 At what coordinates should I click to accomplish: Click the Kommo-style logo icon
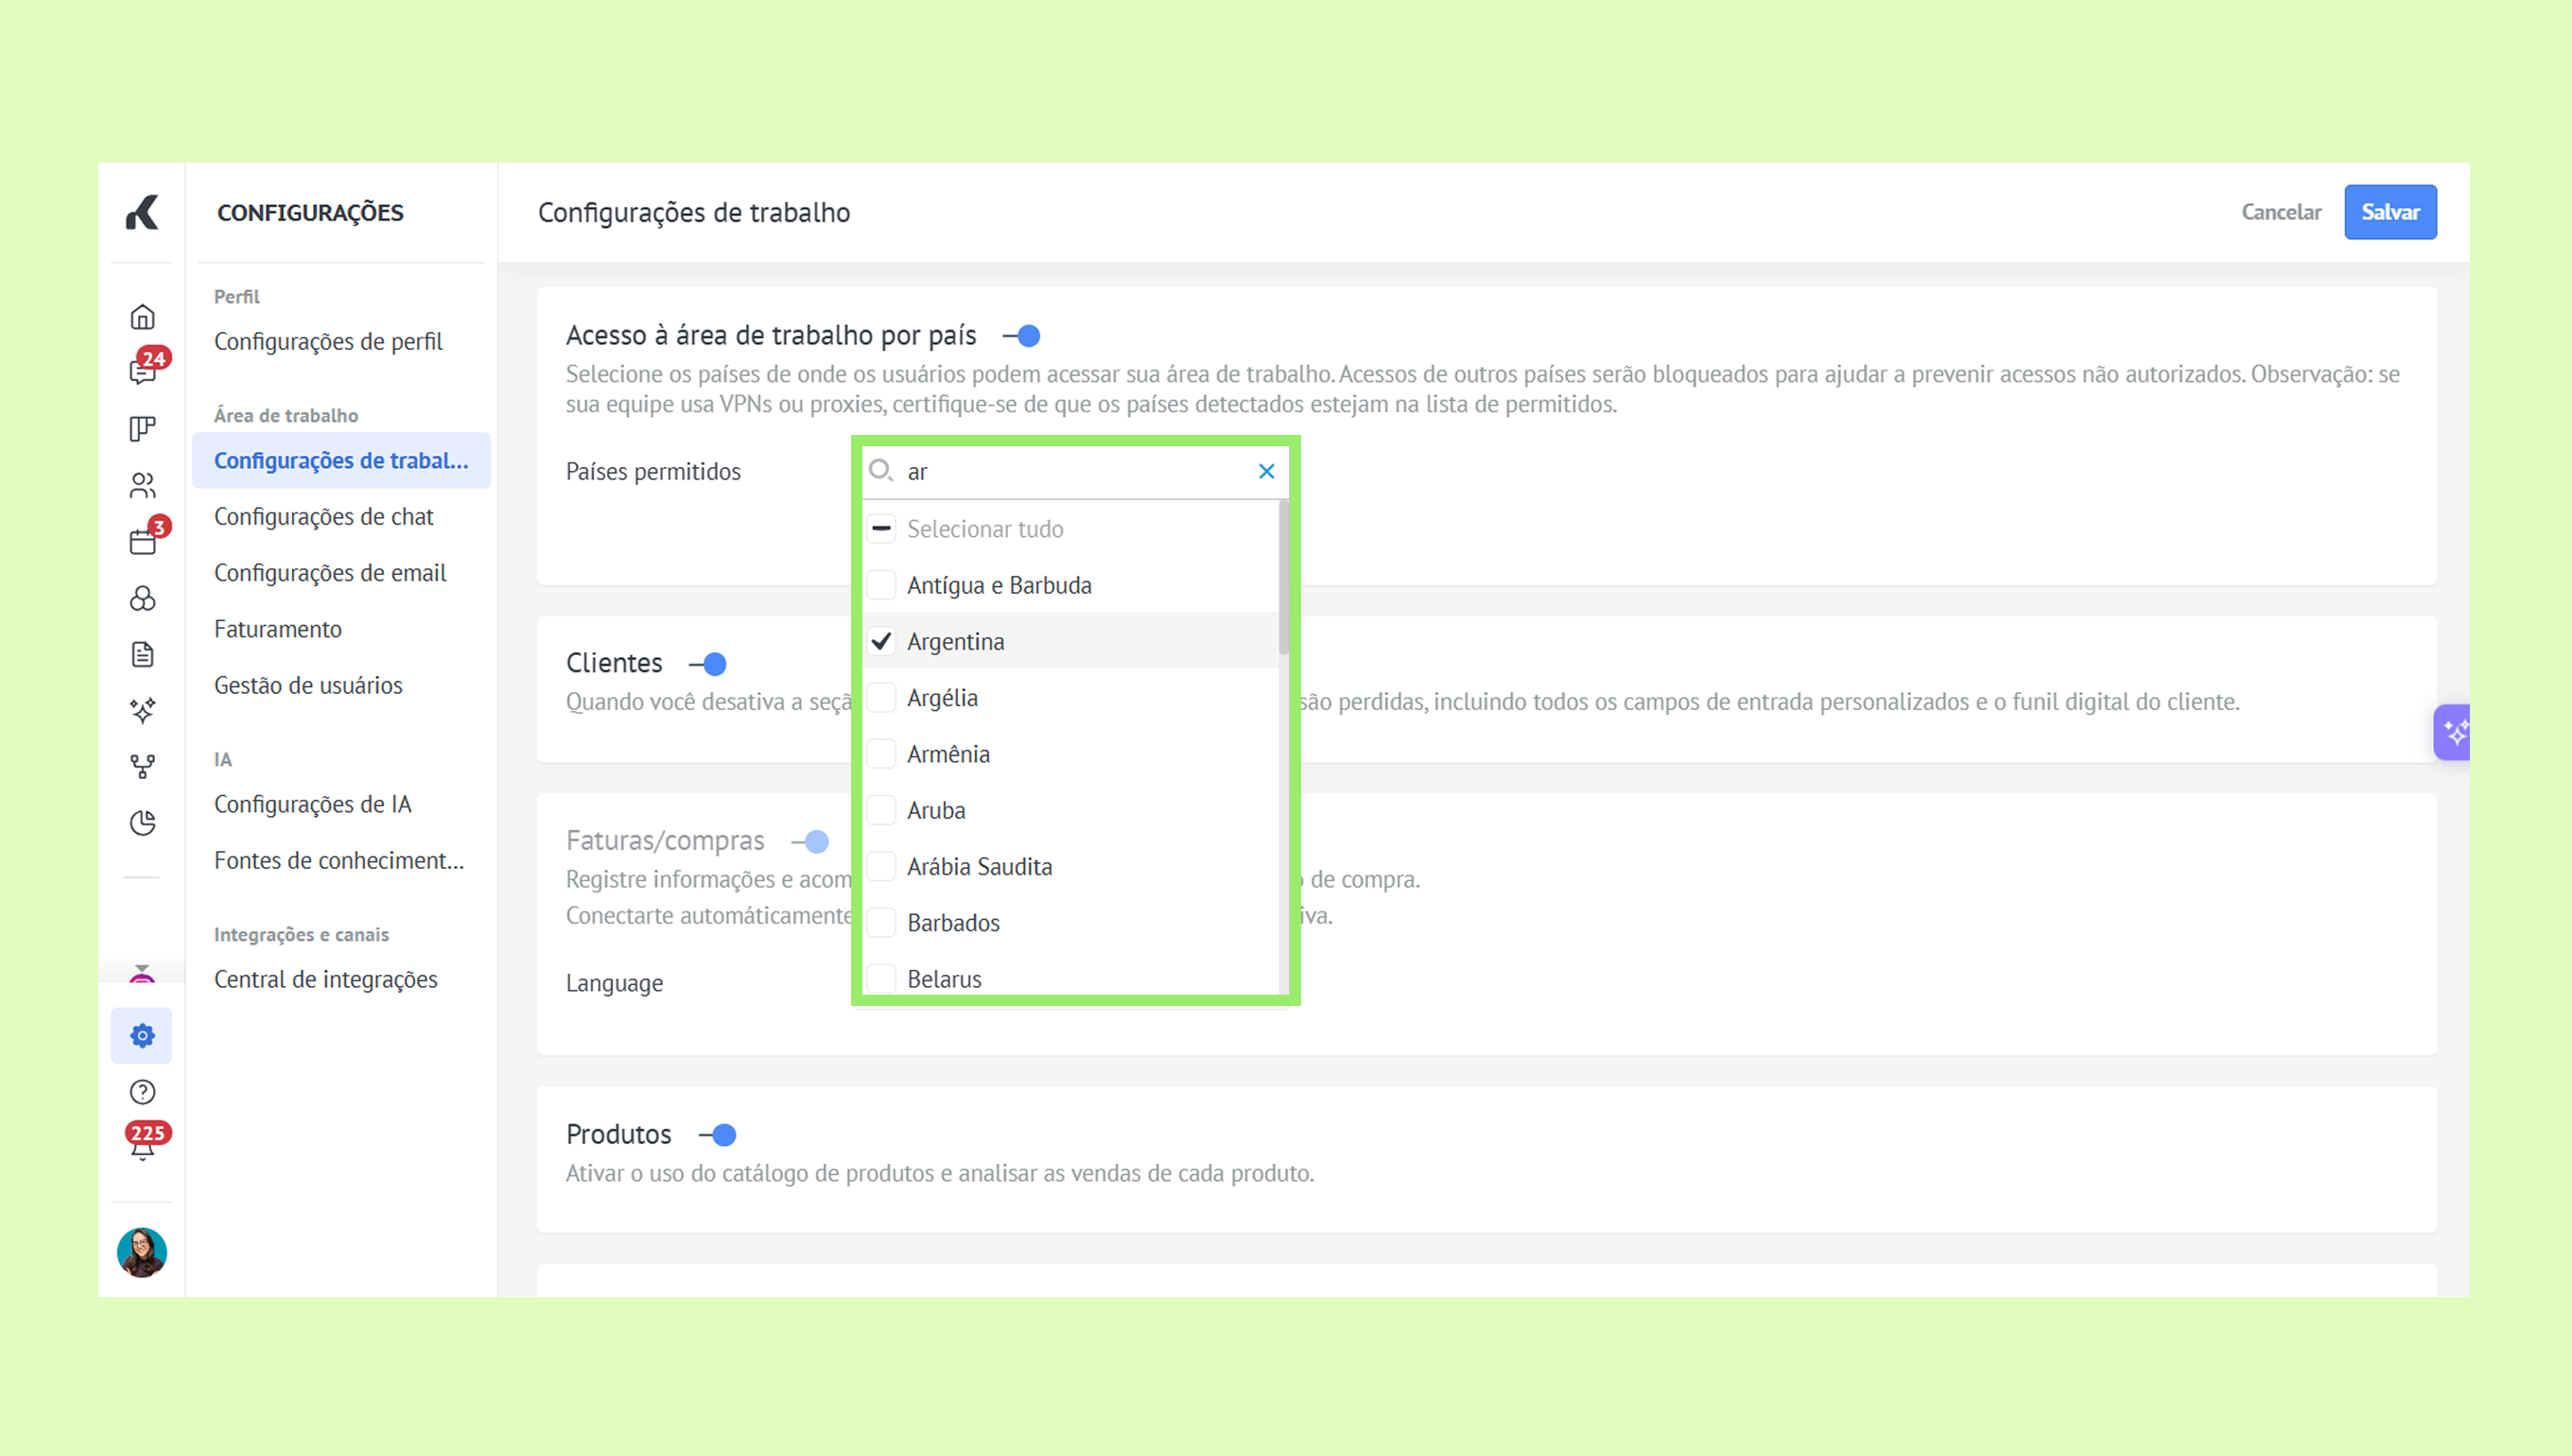pos(142,212)
